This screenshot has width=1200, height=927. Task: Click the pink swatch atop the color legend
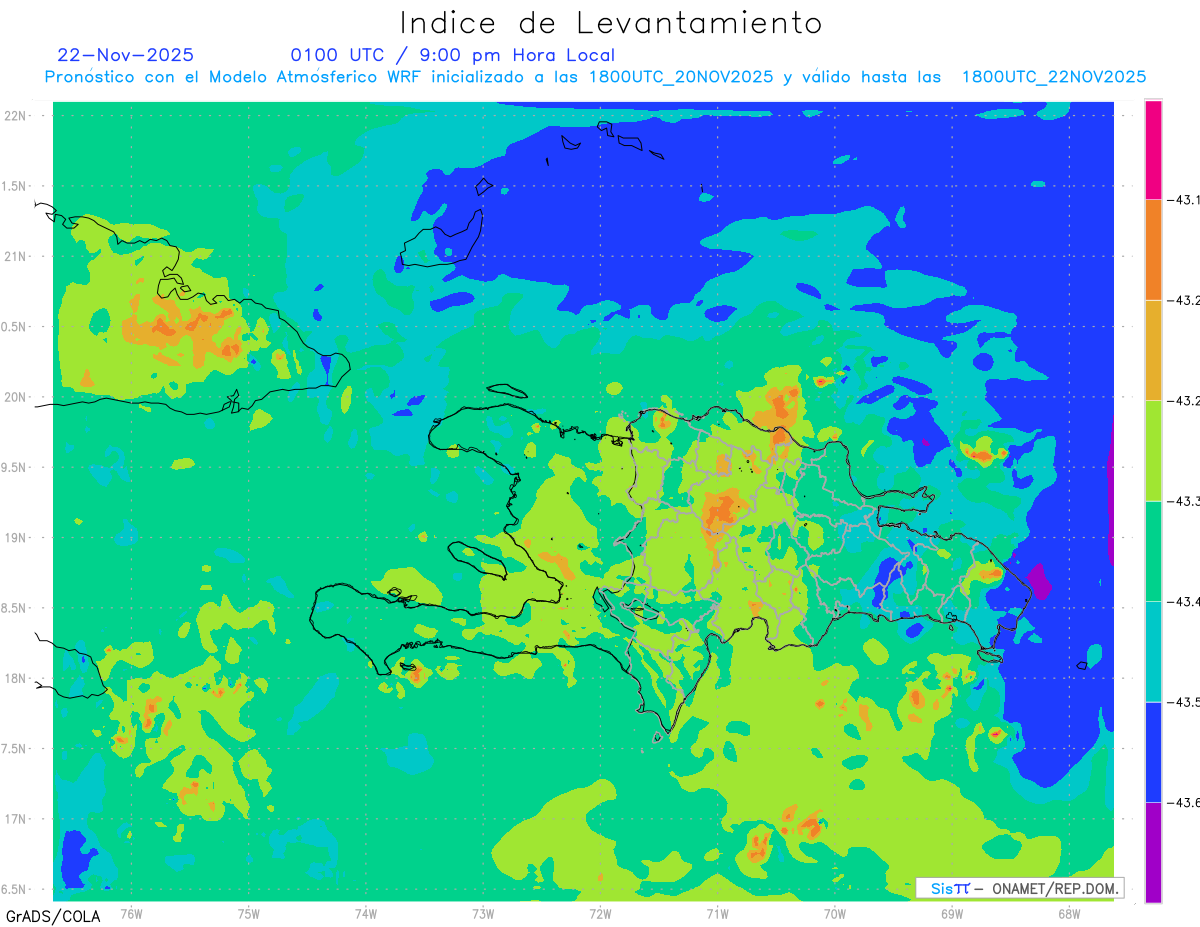(1153, 149)
